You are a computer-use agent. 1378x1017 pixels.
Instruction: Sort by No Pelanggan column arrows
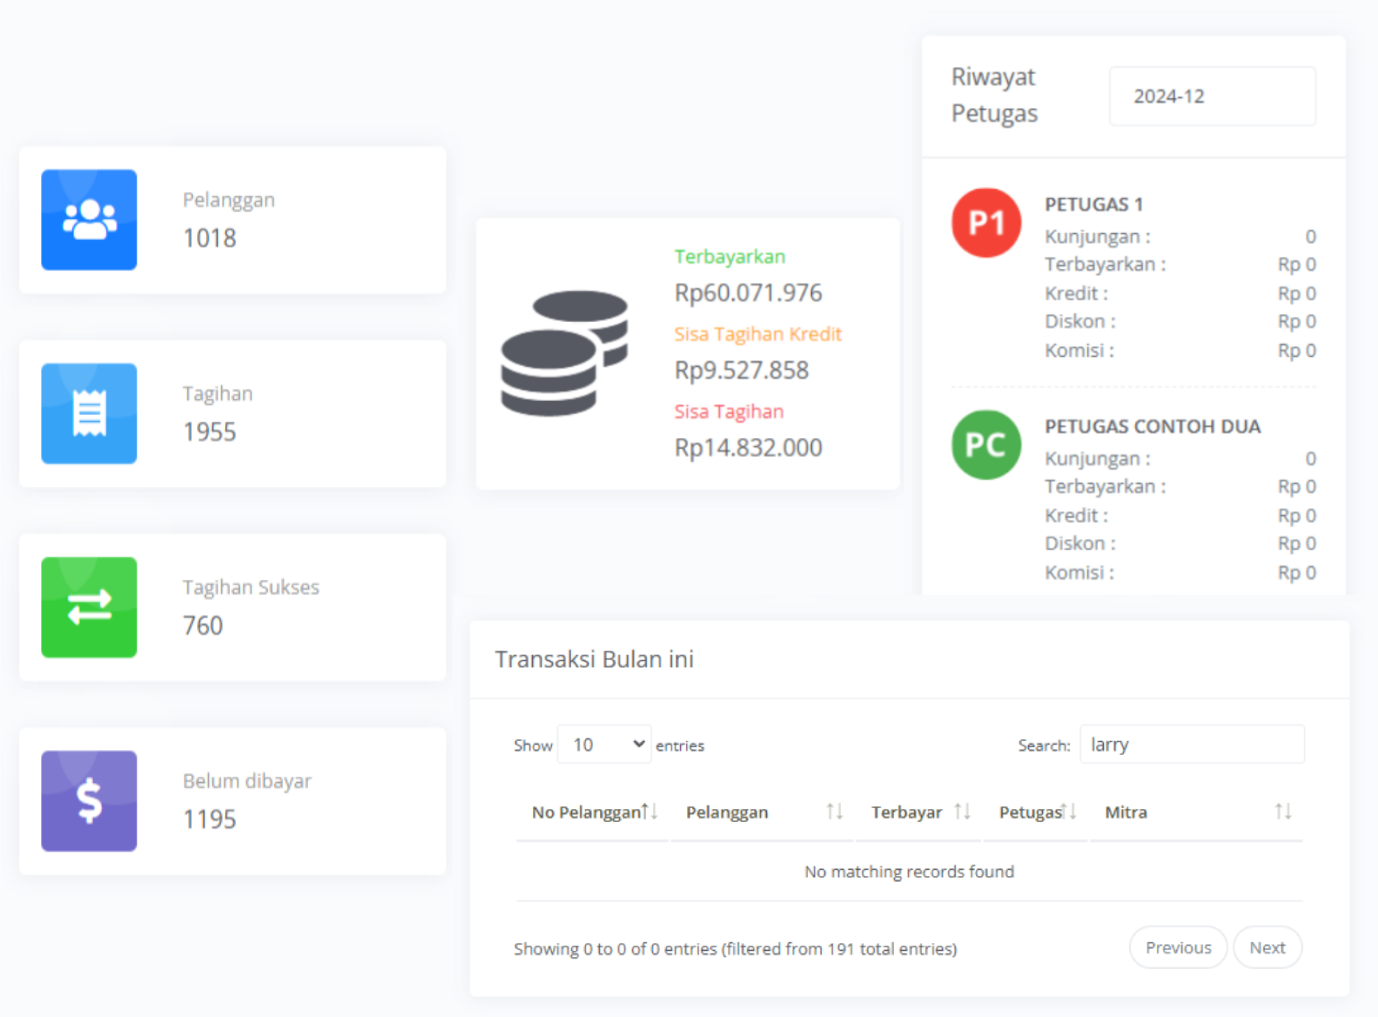pos(650,811)
